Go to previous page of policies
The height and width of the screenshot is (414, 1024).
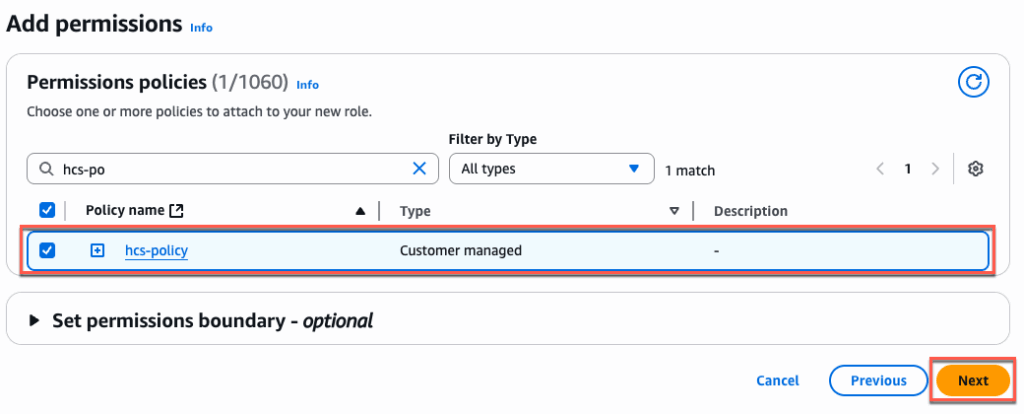tap(880, 169)
